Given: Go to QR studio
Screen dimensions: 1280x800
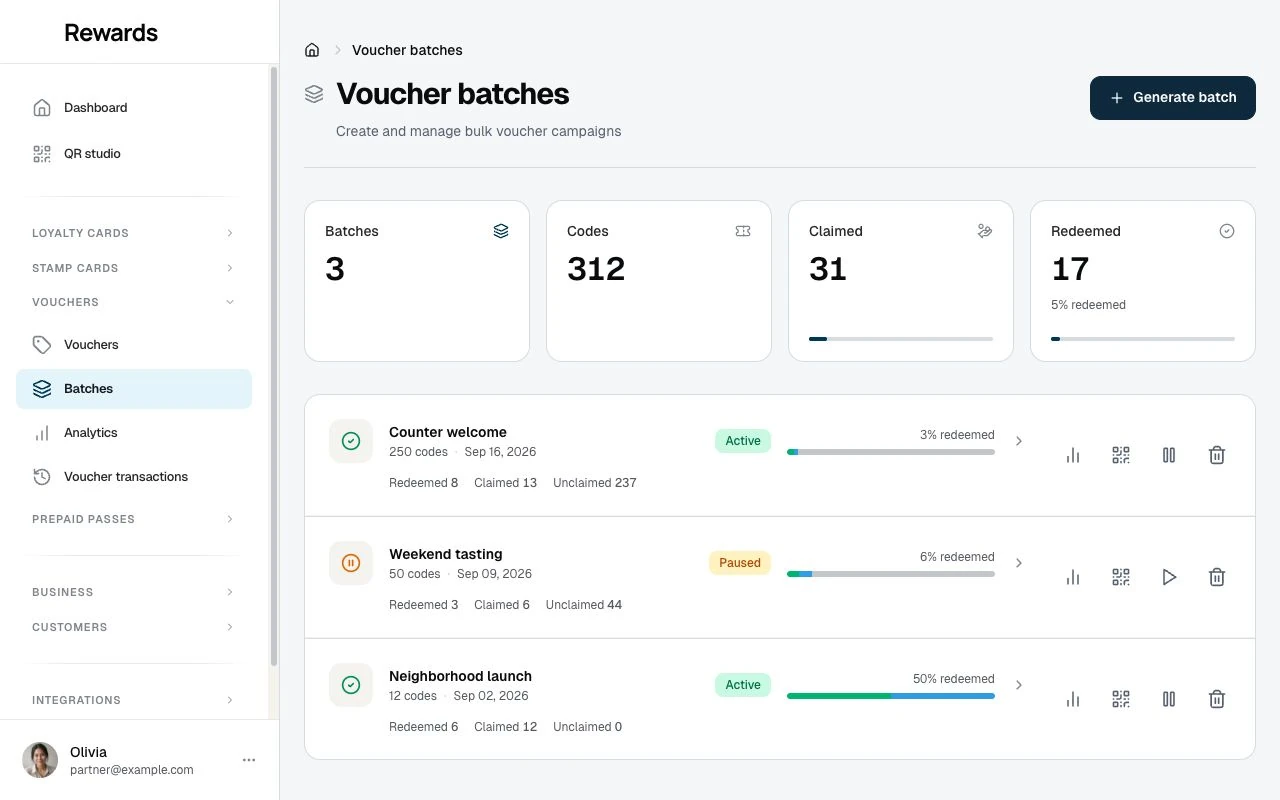Looking at the screenshot, I should (134, 154).
